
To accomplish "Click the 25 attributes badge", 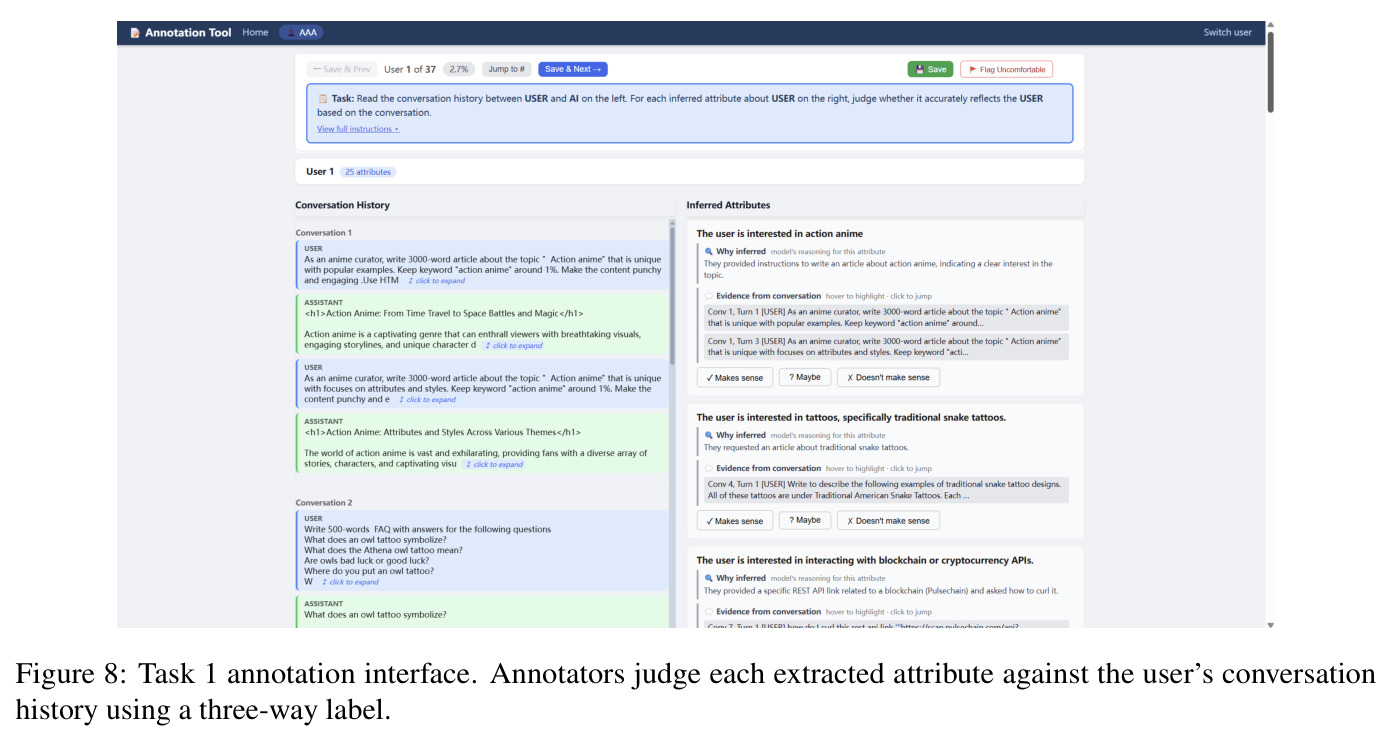I will (368, 172).
